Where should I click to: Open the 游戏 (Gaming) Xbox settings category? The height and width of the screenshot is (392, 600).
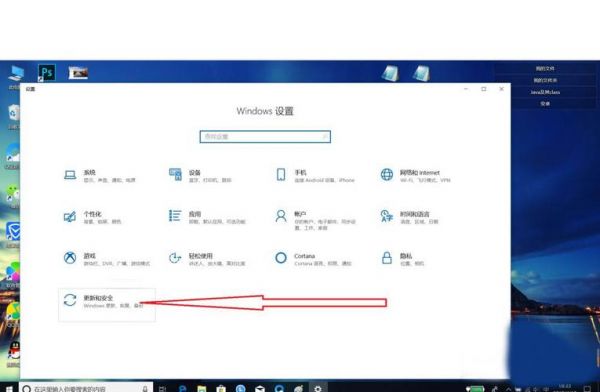click(106, 259)
